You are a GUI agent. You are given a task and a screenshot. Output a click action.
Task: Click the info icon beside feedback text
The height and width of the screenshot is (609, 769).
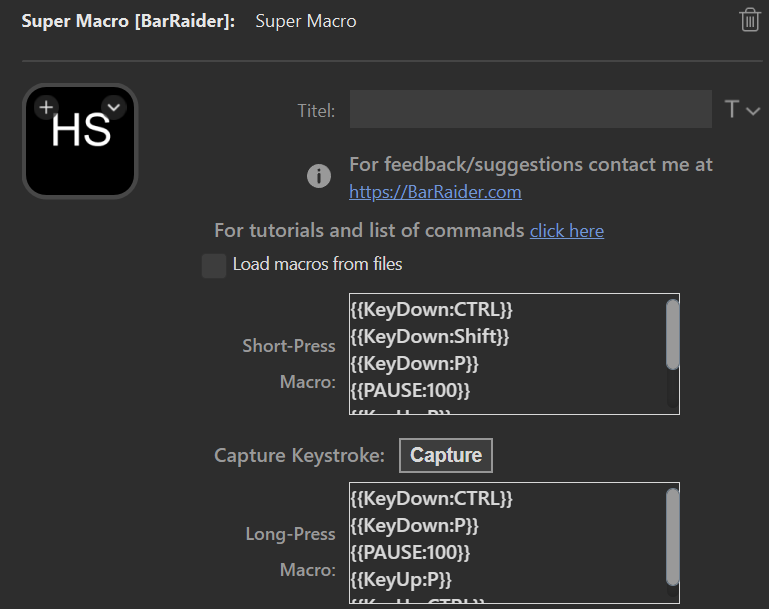coord(318,177)
